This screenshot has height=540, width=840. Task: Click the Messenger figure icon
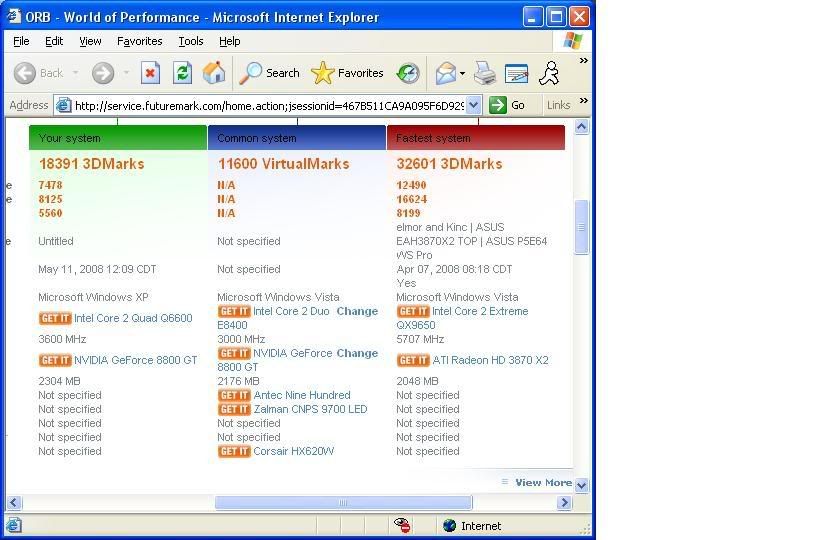550,73
